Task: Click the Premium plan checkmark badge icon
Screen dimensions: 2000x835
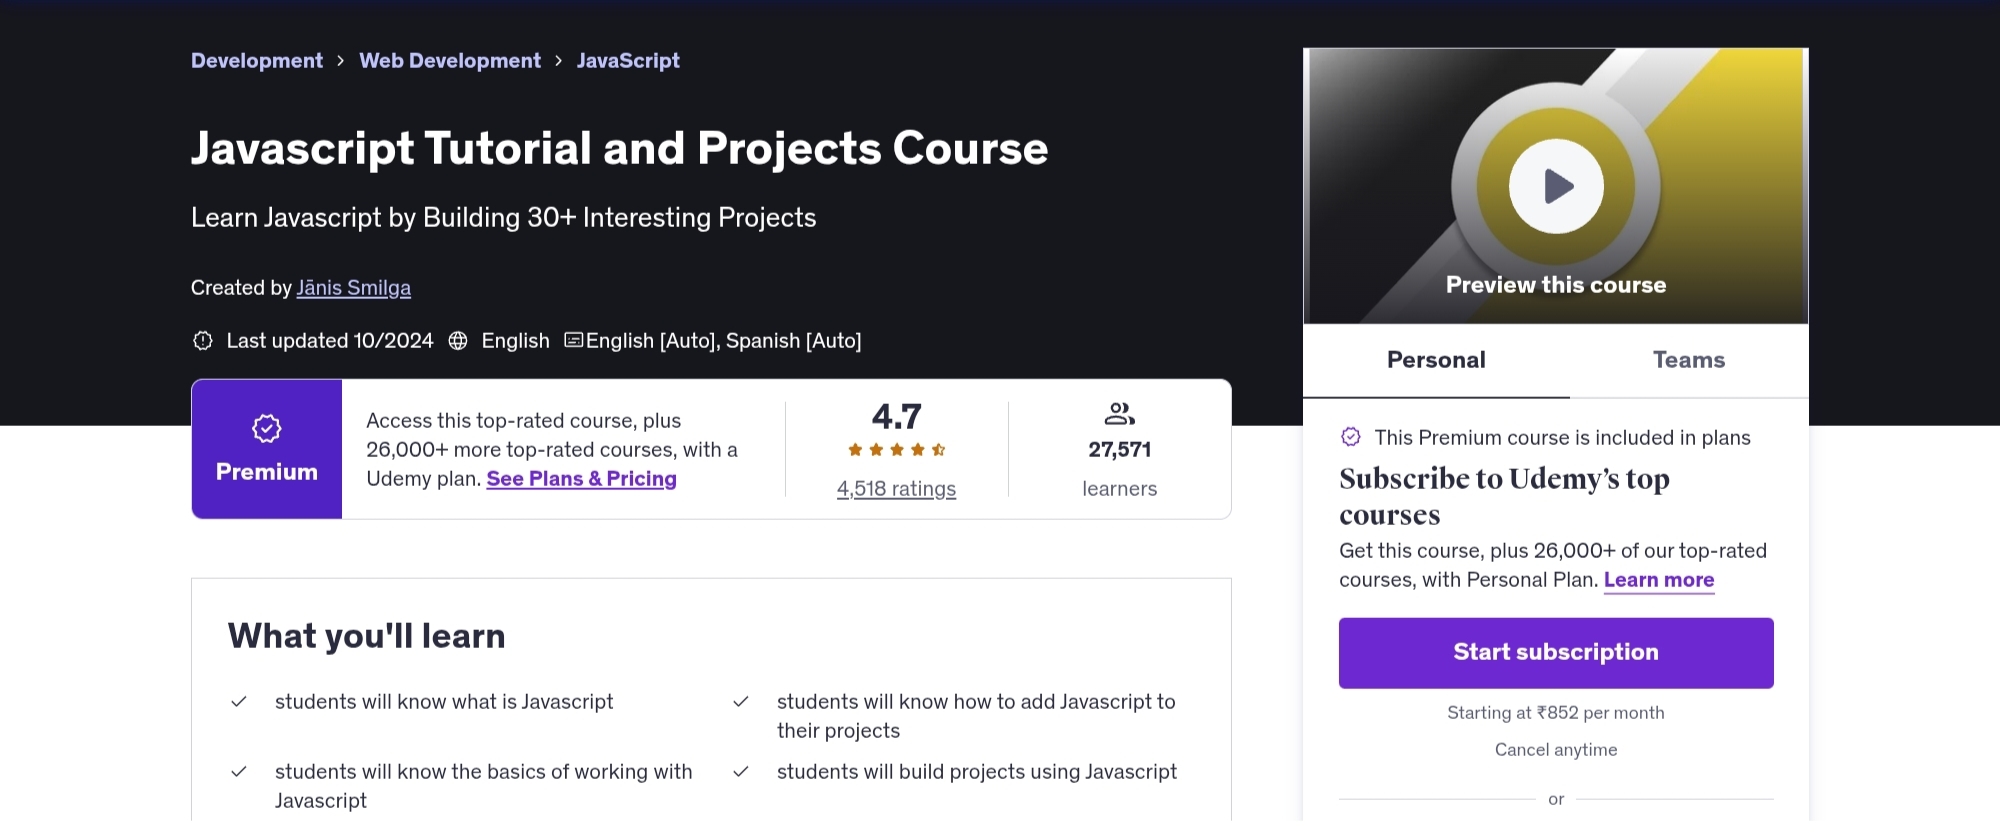Action: point(1352,437)
